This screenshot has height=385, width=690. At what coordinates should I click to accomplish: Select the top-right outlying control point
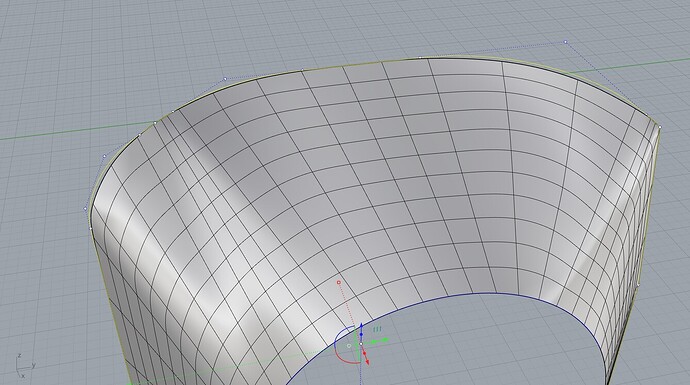(565, 42)
